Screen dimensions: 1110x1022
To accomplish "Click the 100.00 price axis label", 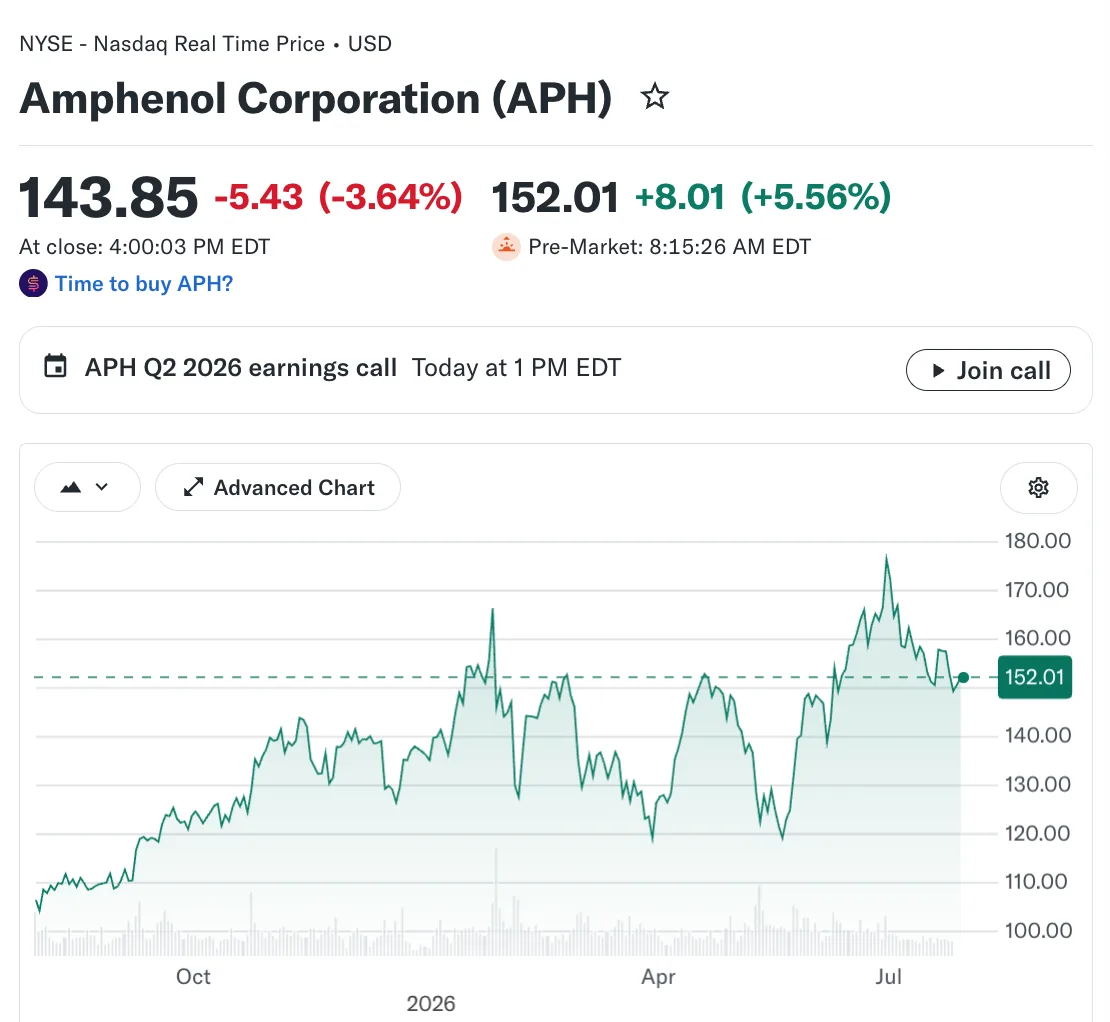I will (x=1038, y=931).
